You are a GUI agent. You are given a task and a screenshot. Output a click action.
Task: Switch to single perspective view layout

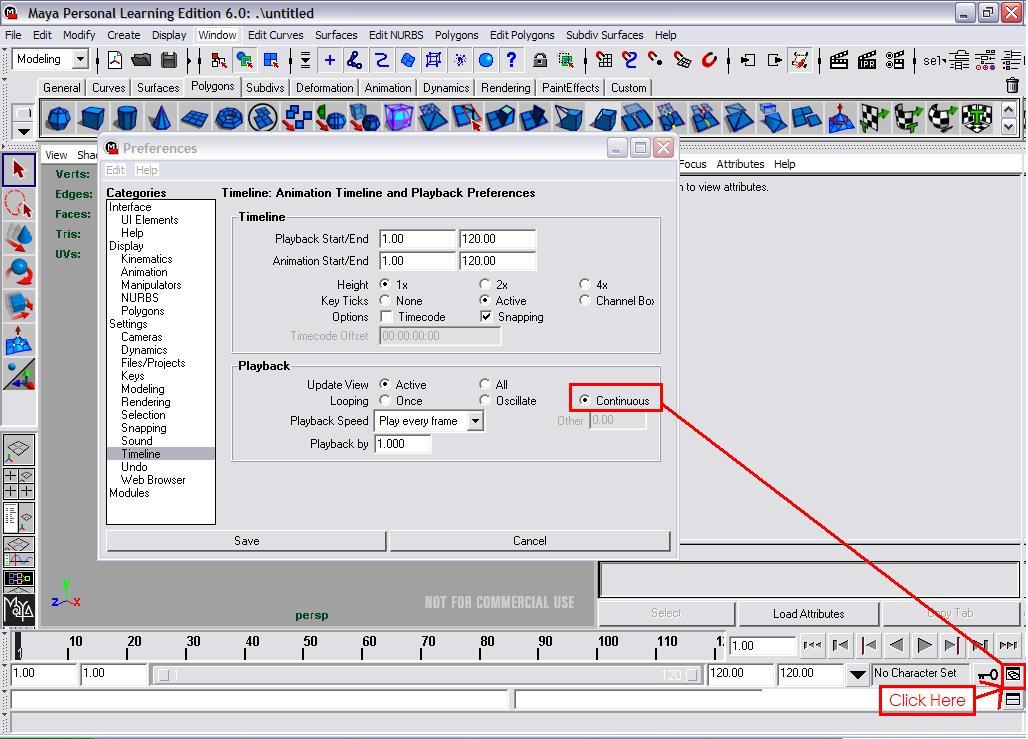click(x=19, y=450)
